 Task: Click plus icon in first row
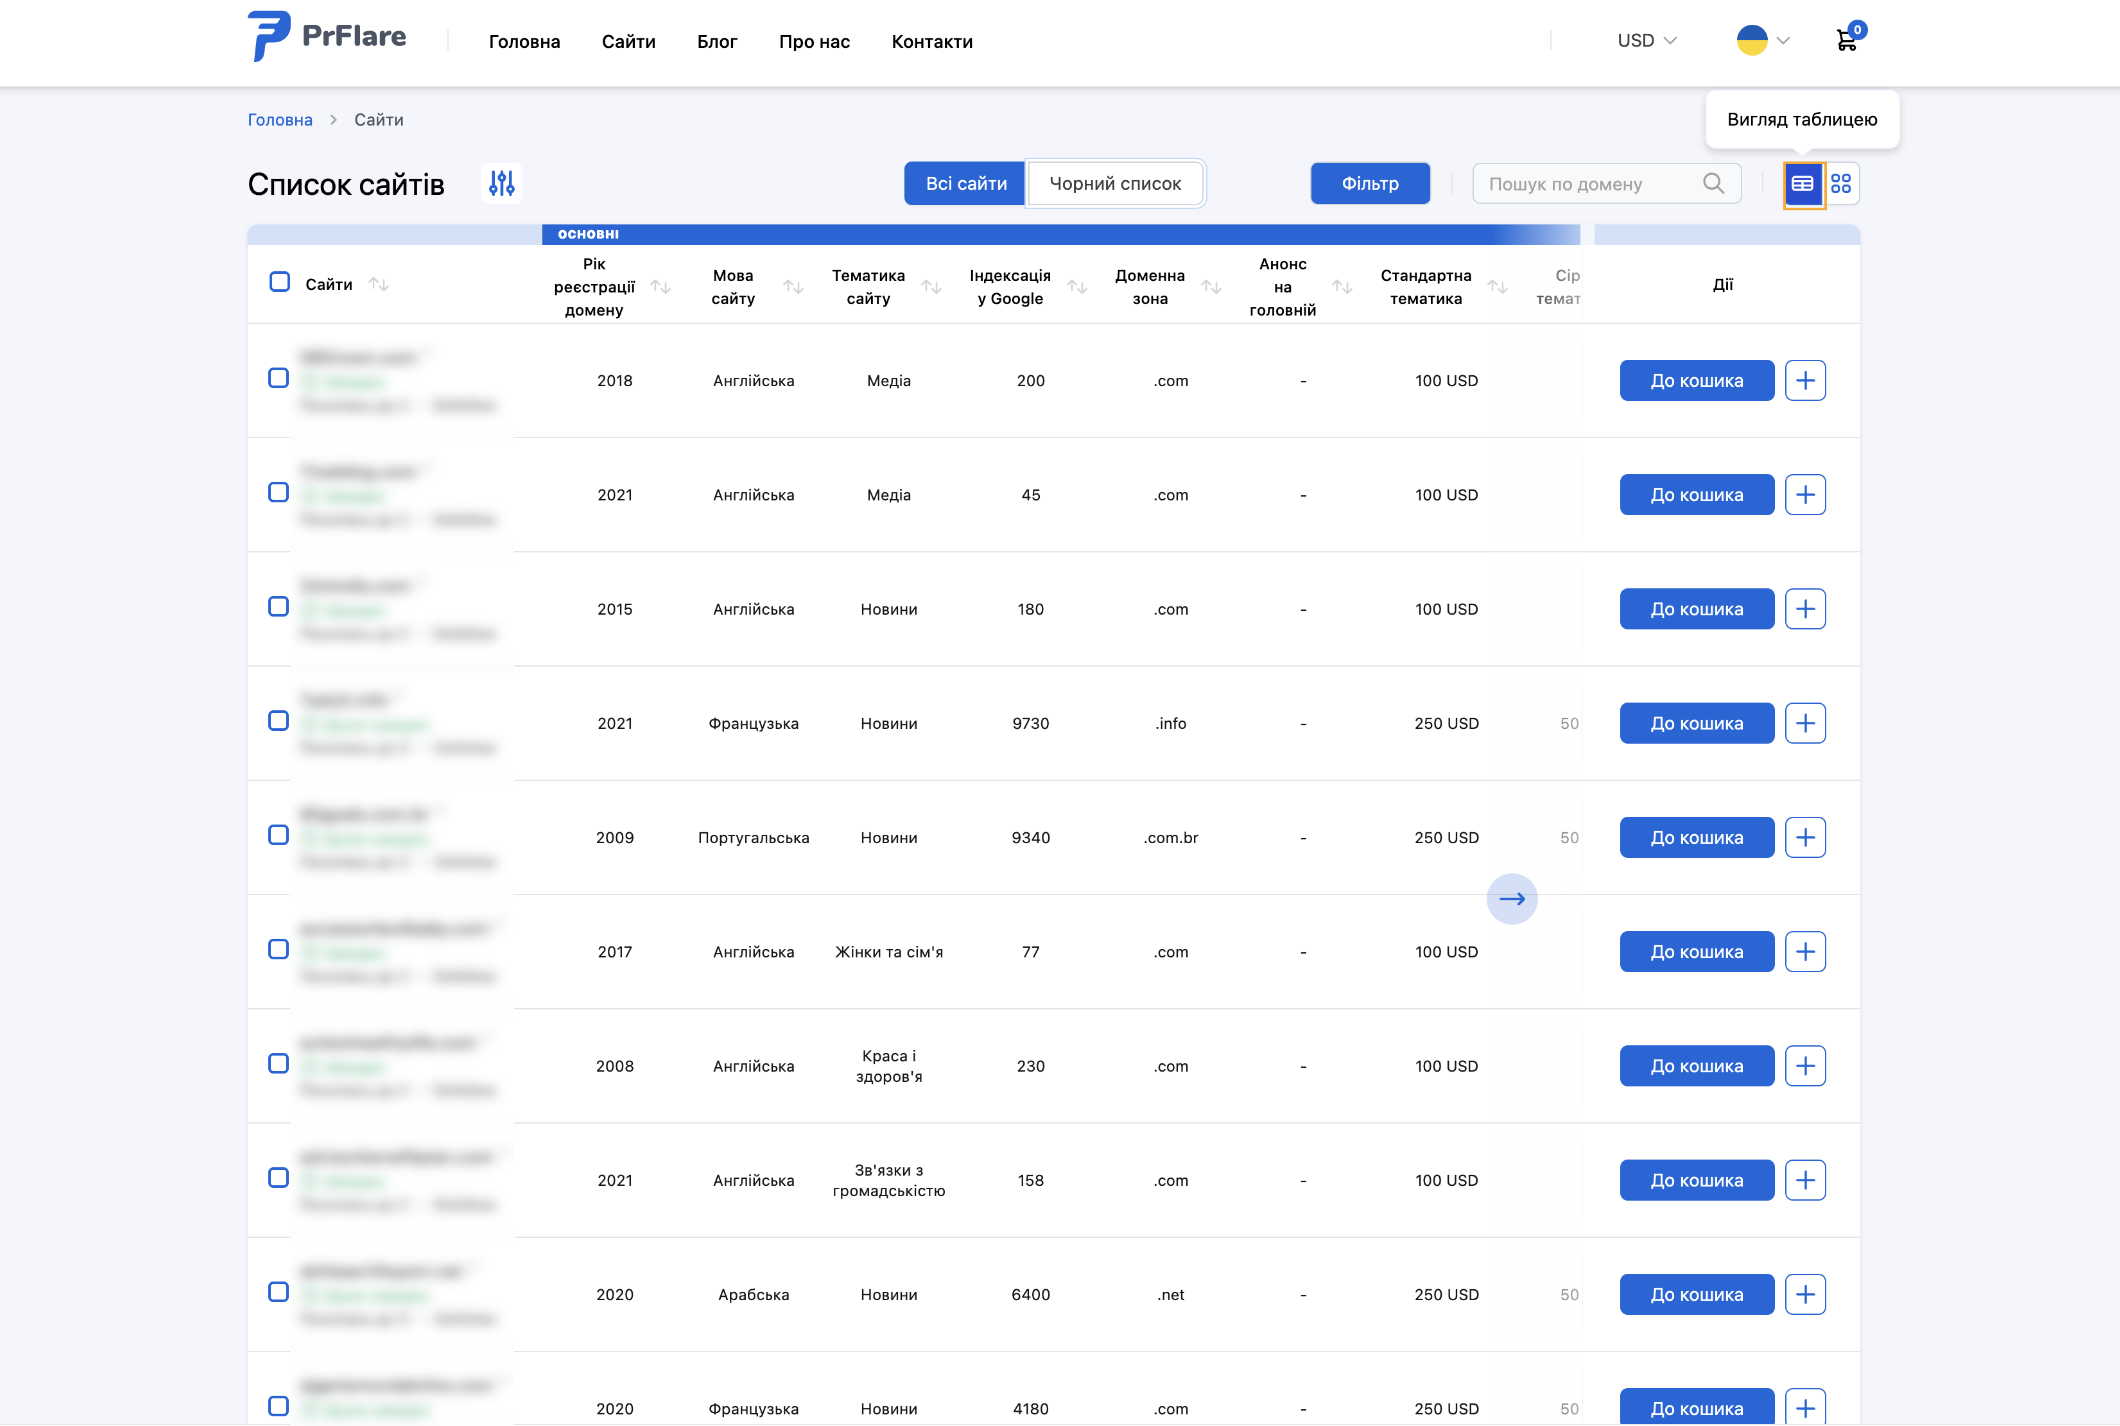click(1805, 381)
